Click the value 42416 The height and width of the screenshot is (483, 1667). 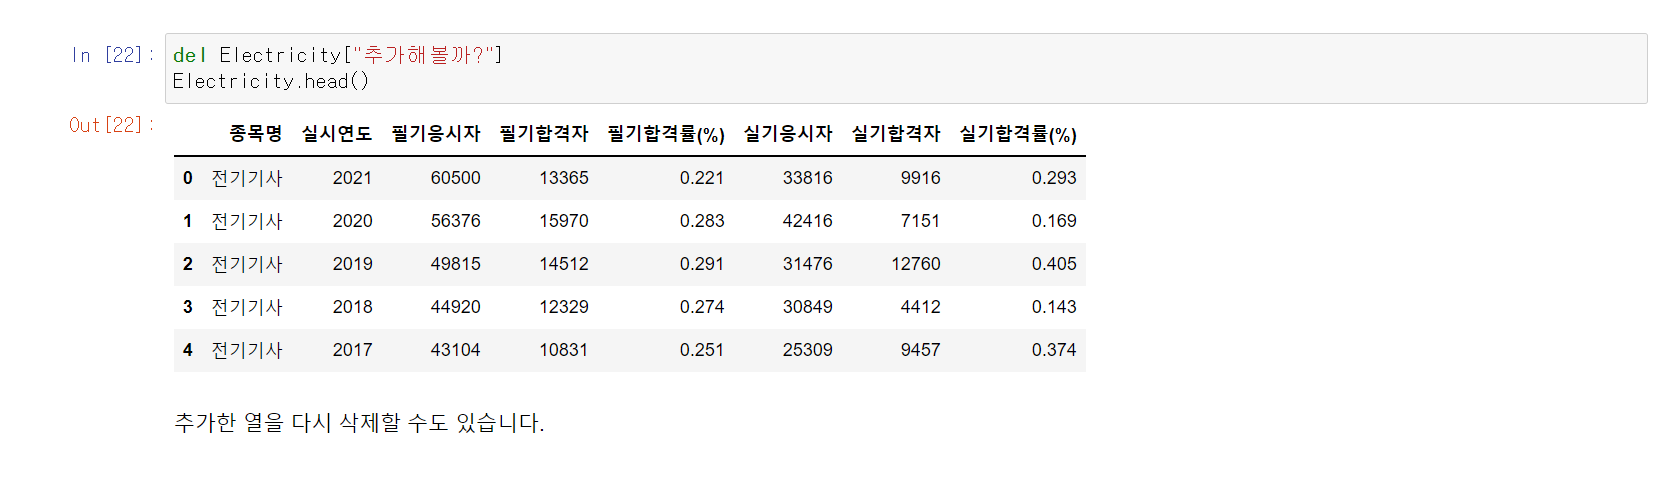pyautogui.click(x=808, y=221)
